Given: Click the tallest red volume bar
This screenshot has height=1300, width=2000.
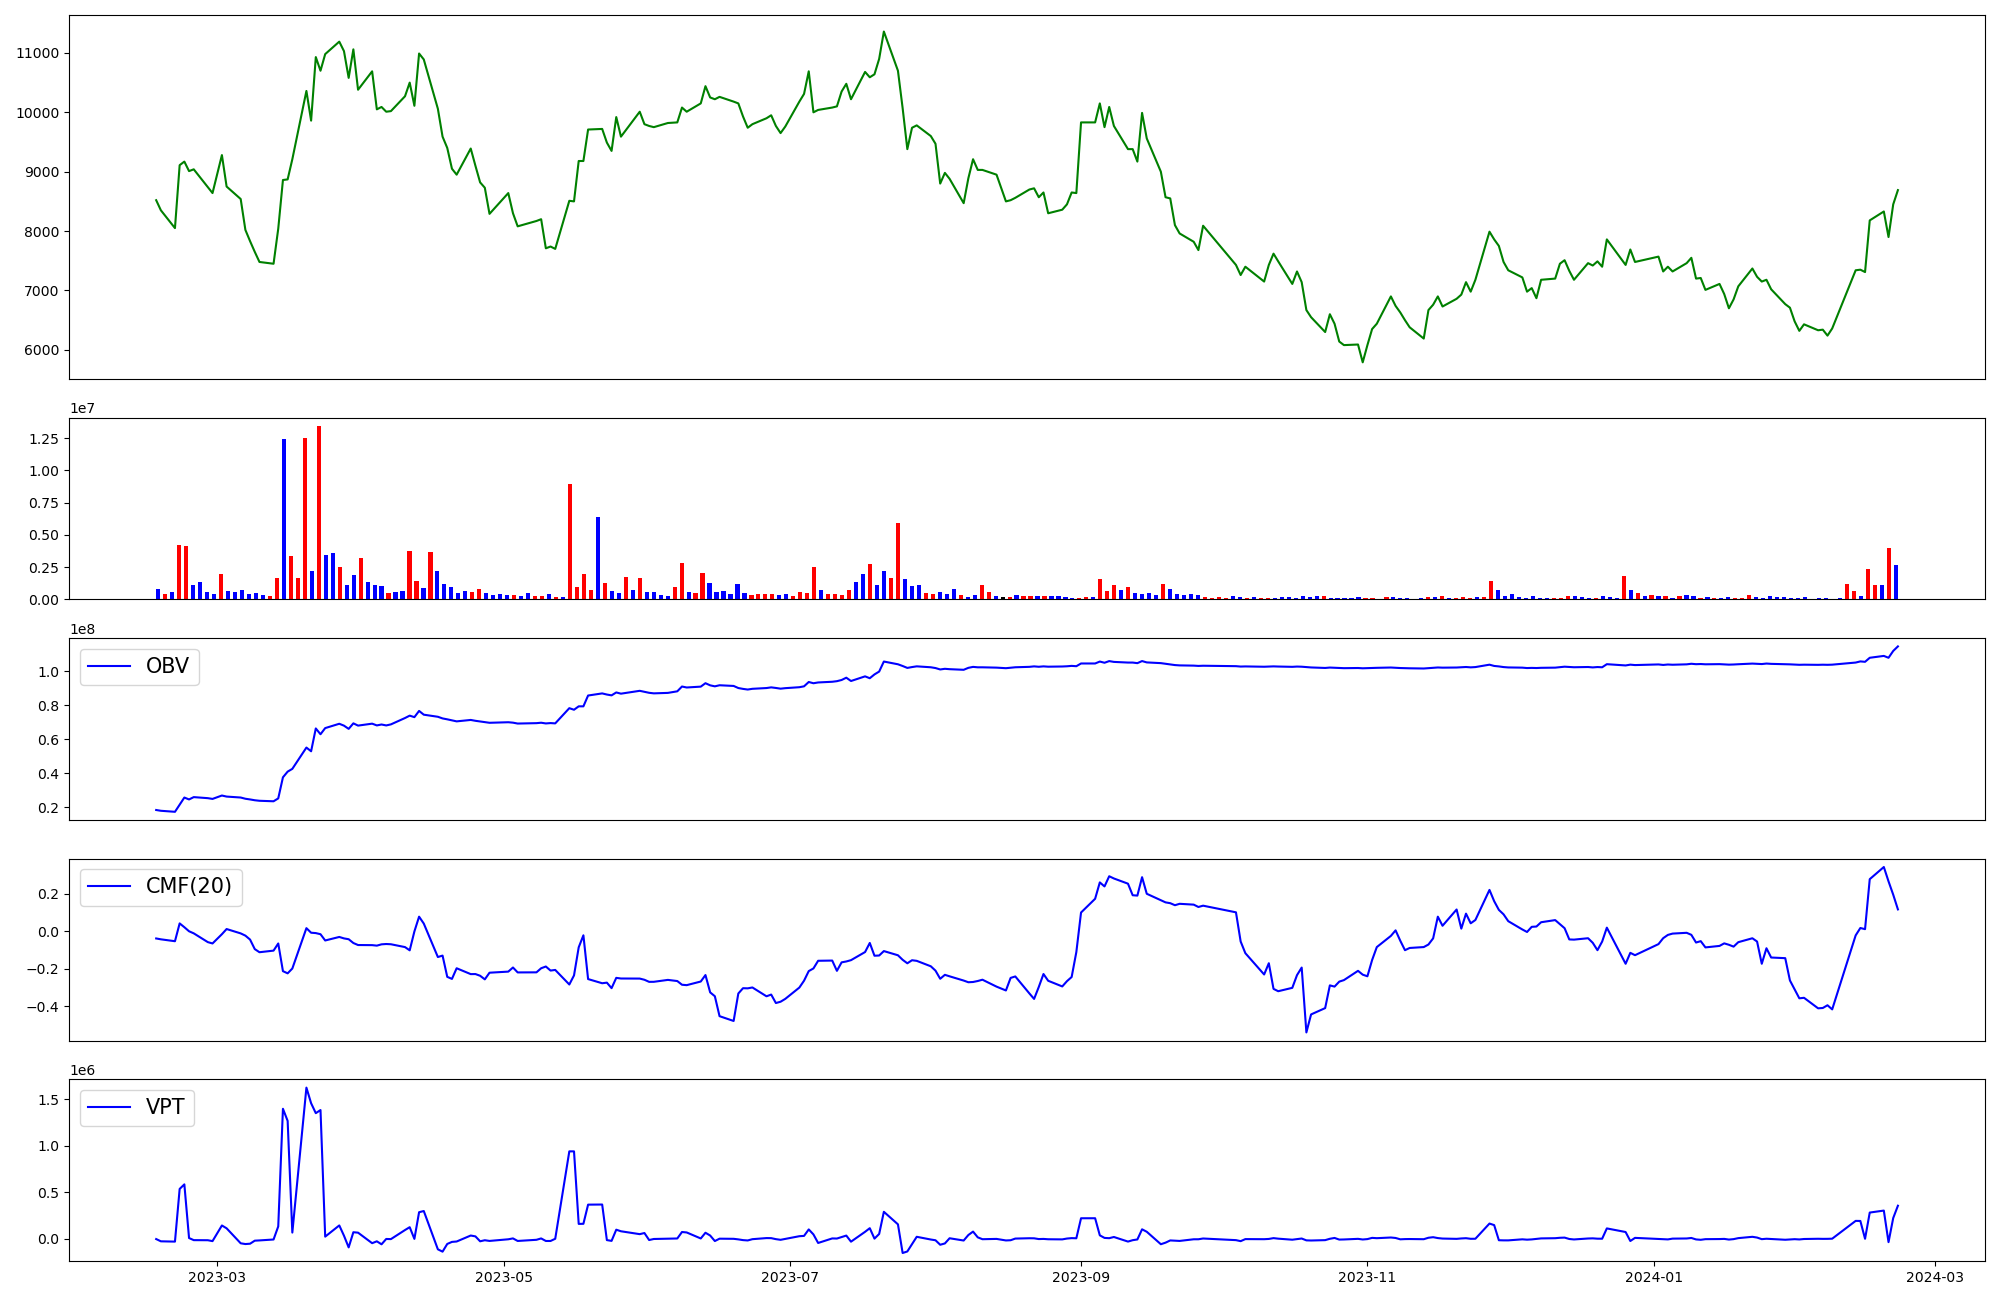Looking at the screenshot, I should click(319, 510).
